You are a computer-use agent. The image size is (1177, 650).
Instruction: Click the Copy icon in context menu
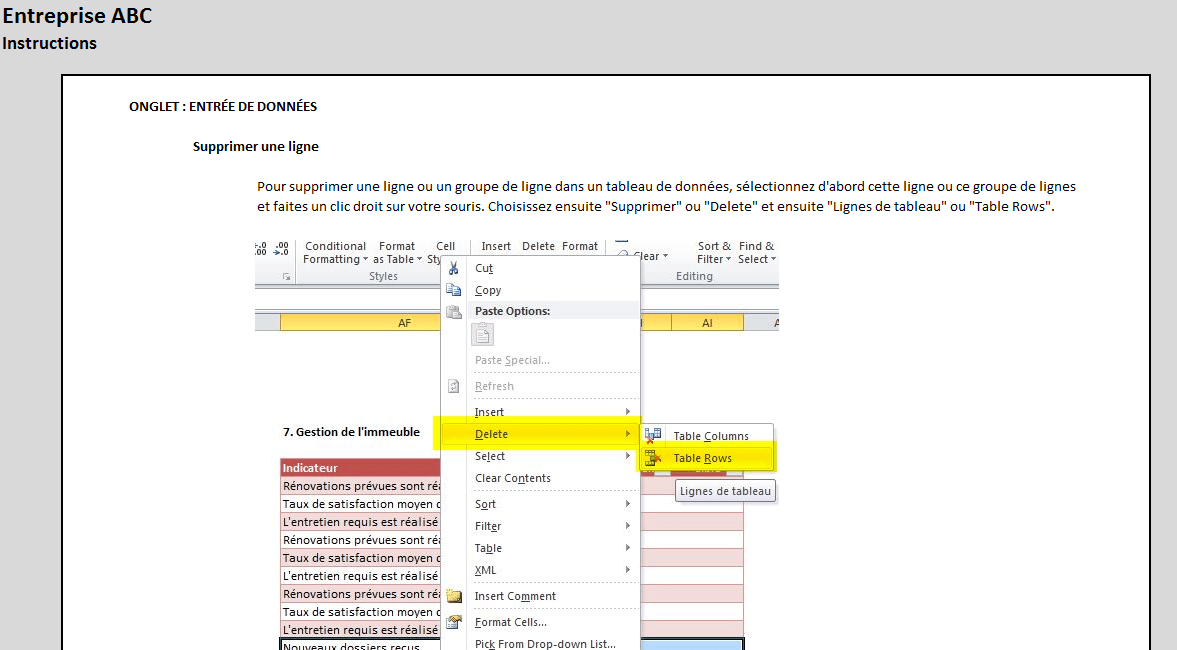coord(454,290)
